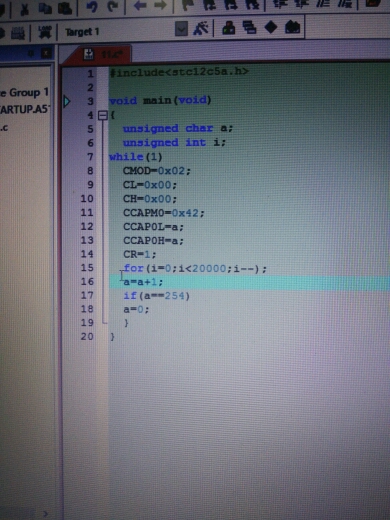Open the Target 1 selection dropdown arrow
This screenshot has width=390, height=520.
[181, 29]
